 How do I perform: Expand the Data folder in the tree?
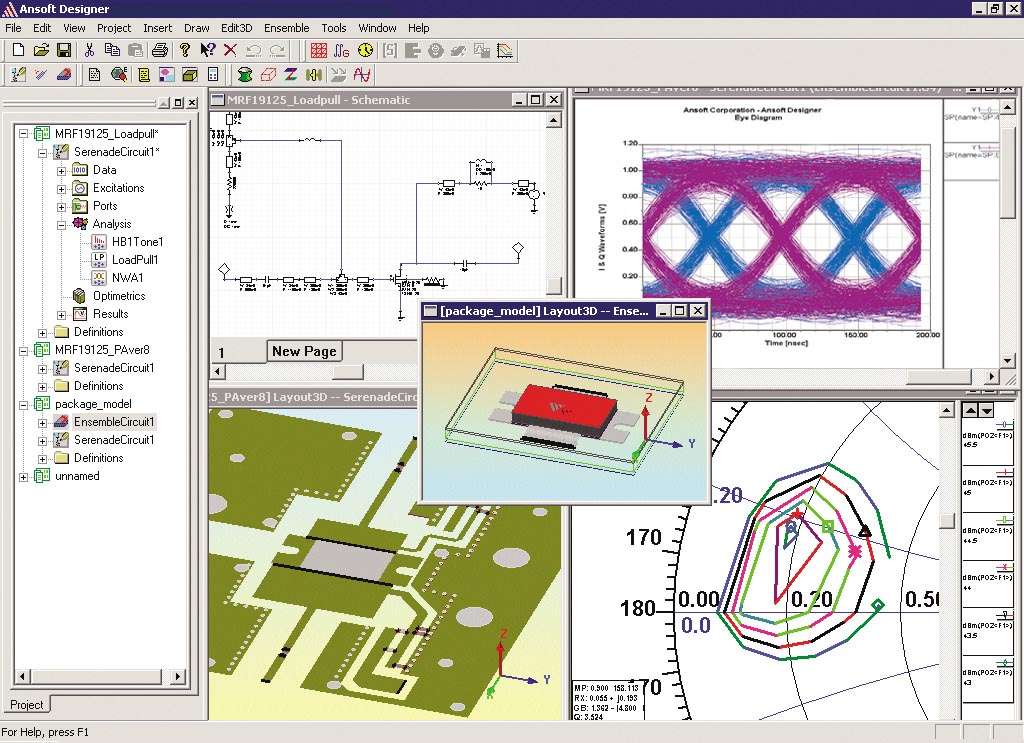pos(61,170)
